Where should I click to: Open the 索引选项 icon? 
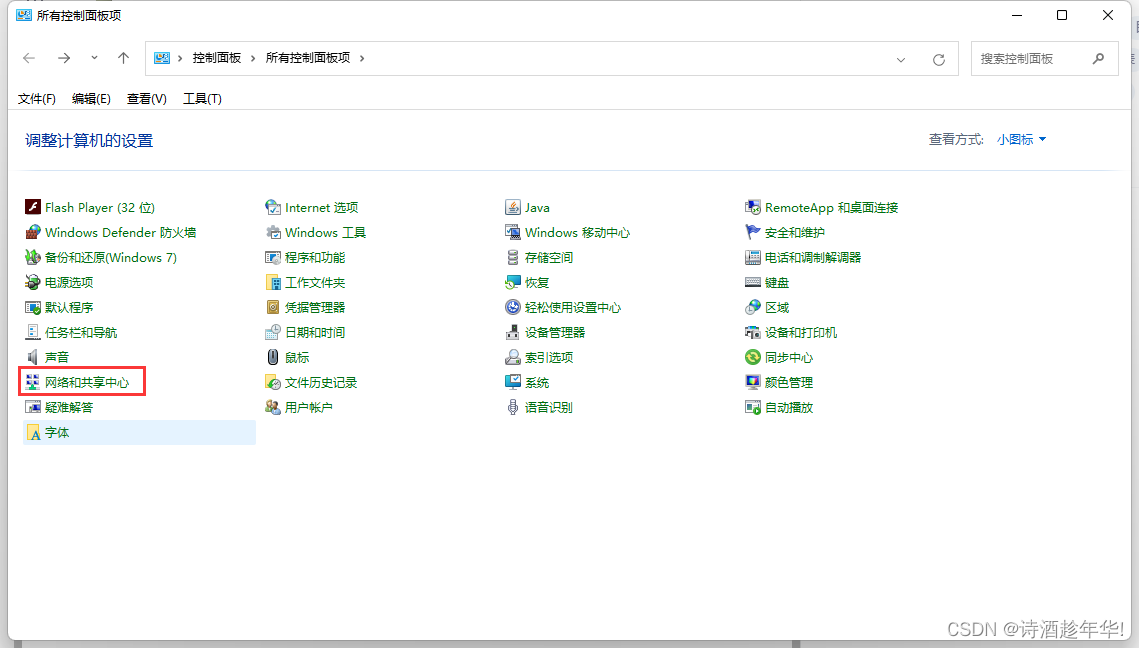click(x=513, y=357)
